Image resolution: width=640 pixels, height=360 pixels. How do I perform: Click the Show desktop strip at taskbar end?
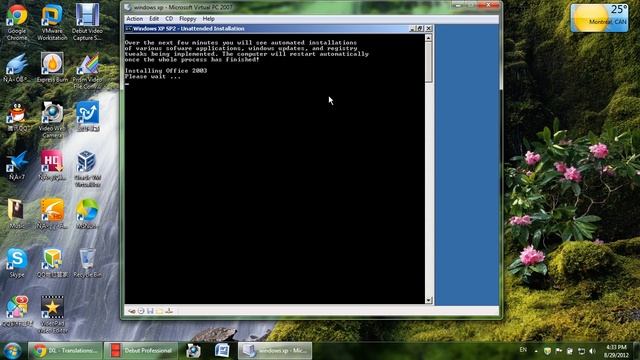point(637,351)
